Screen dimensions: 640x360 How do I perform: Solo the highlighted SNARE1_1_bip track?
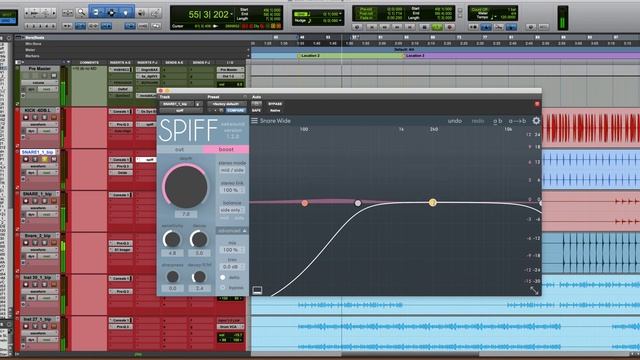44,159
